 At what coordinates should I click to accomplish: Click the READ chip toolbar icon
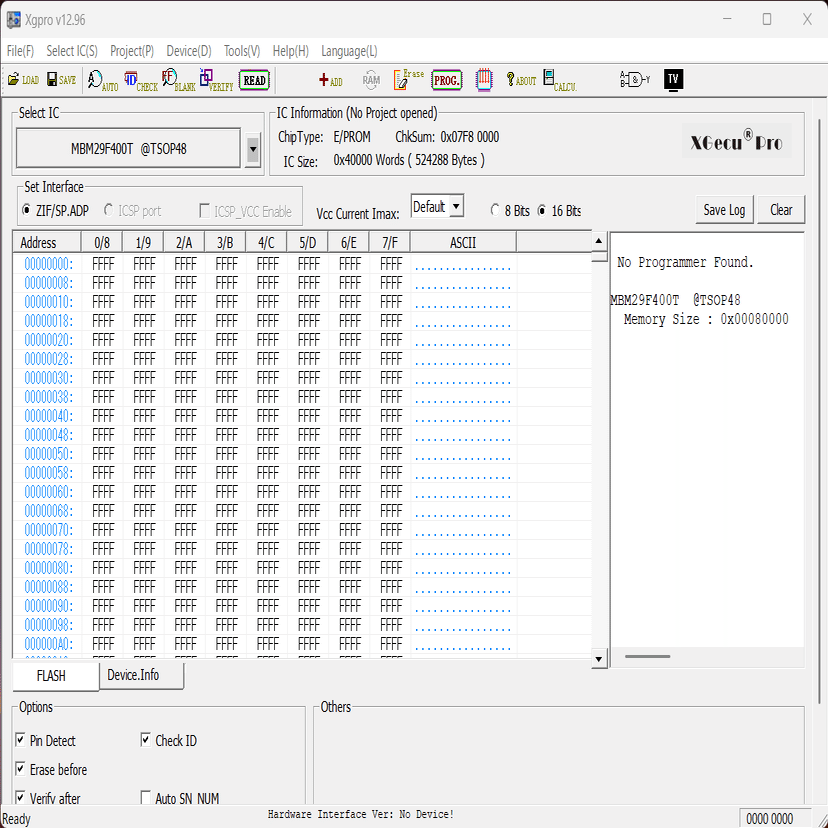tap(253, 80)
